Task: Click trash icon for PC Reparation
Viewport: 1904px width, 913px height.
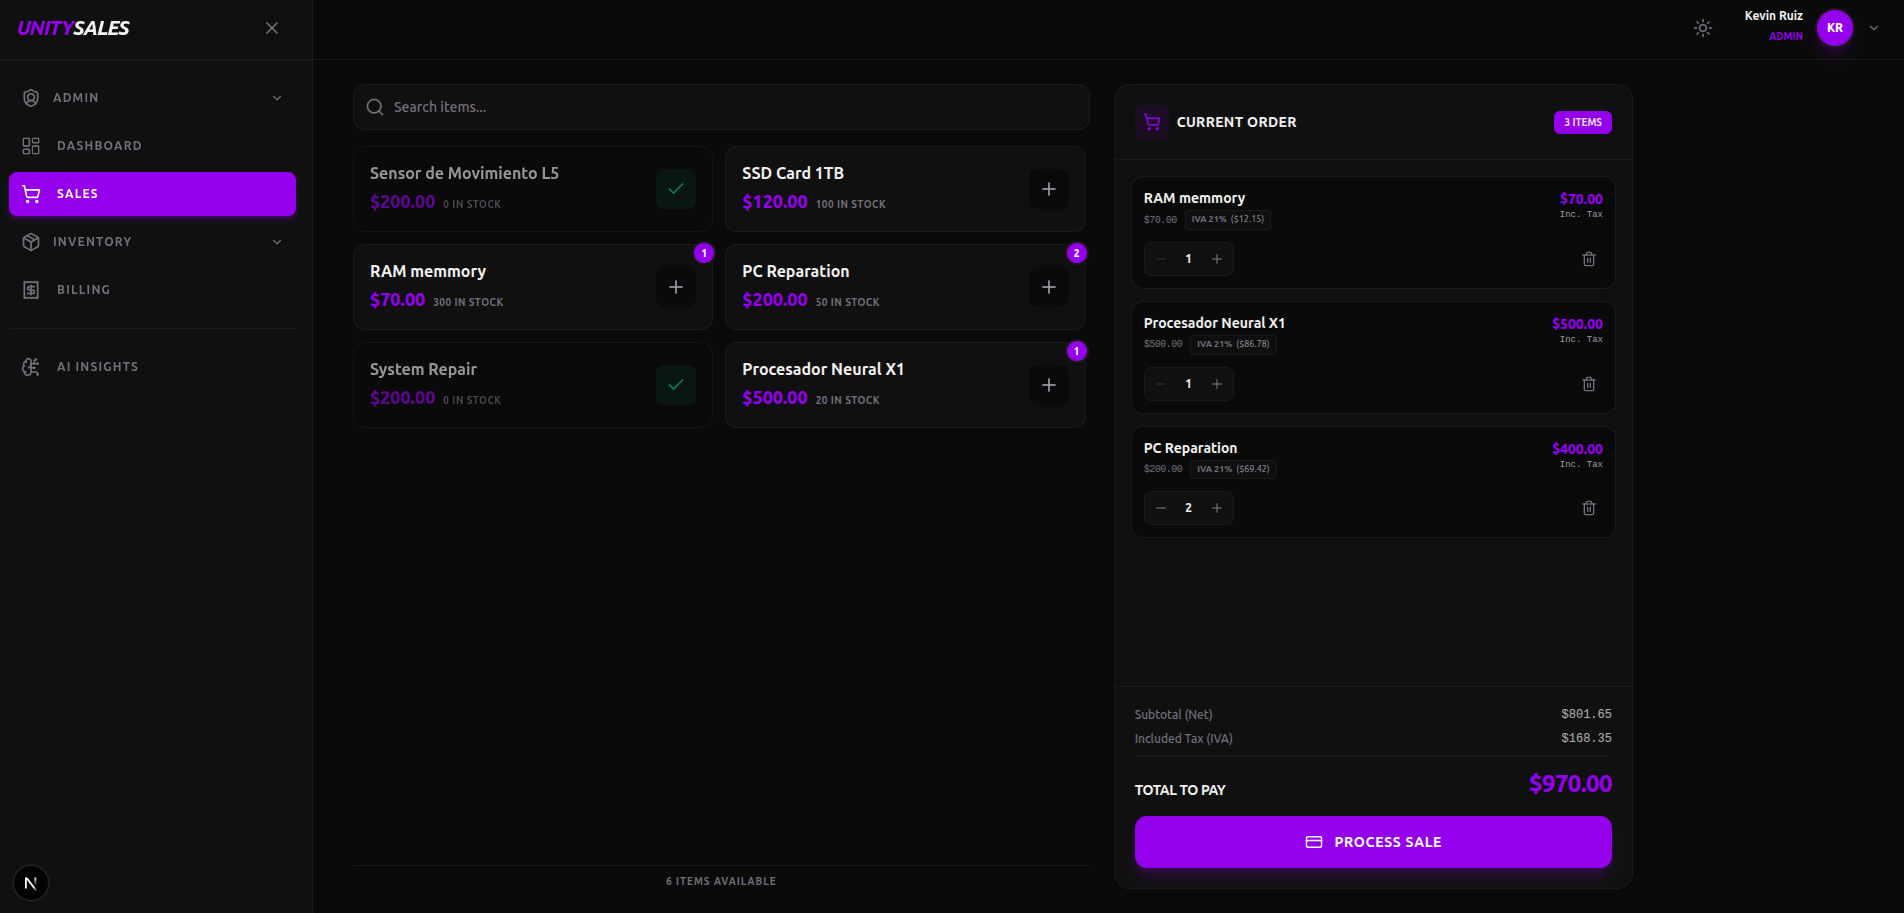Action: point(1588,508)
